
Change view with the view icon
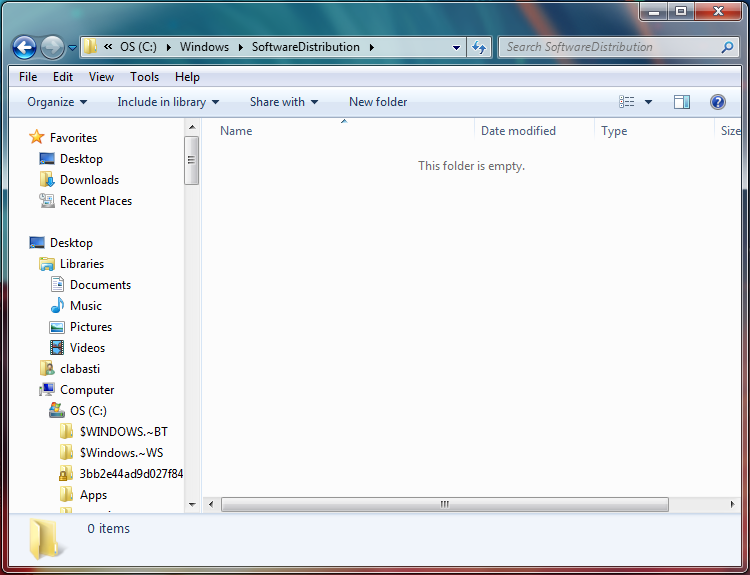pyautogui.click(x=627, y=102)
